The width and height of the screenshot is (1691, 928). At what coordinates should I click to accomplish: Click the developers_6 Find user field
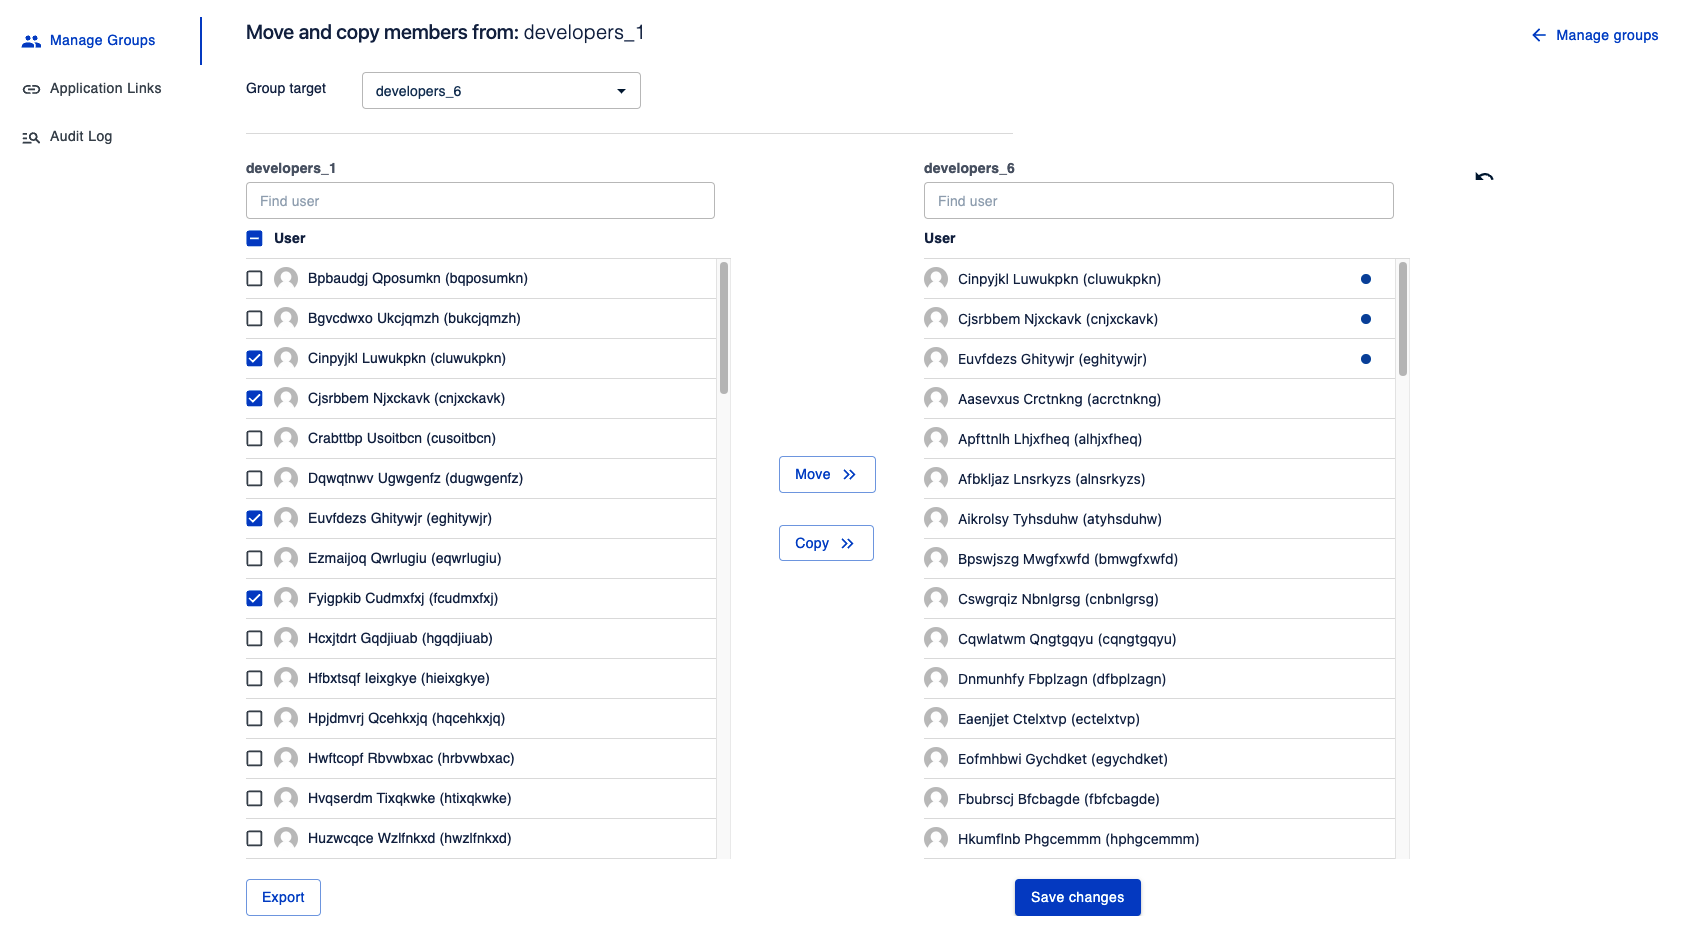(1158, 201)
